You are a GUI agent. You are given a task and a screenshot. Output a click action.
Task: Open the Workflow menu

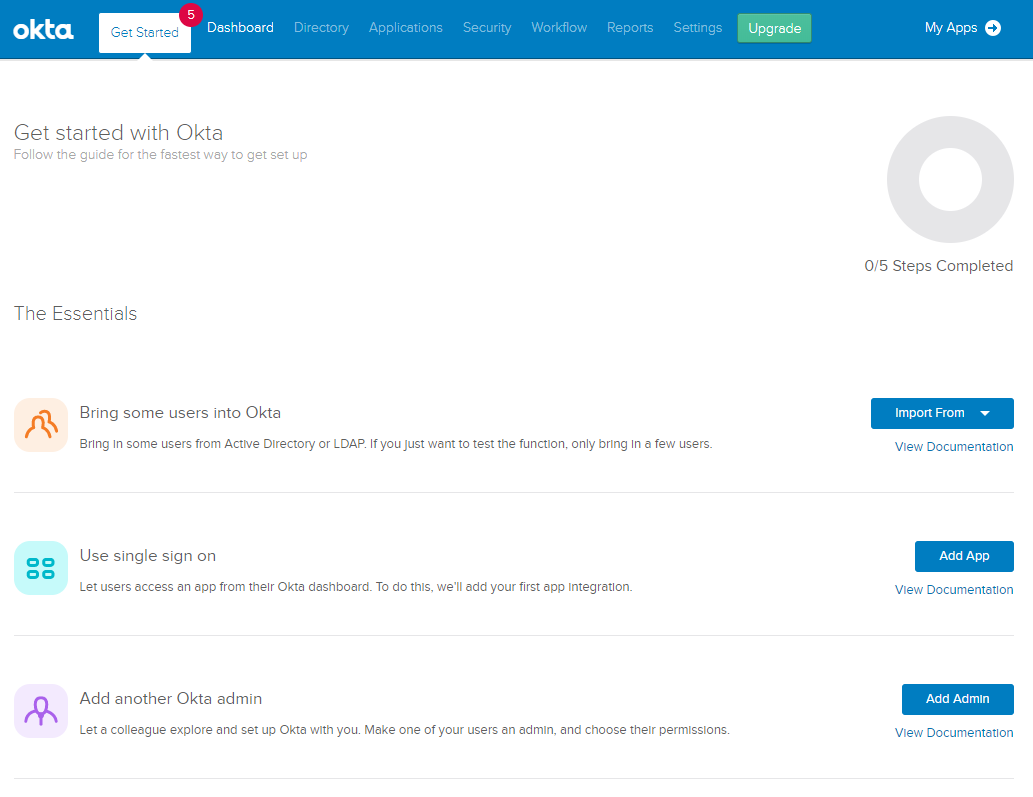pyautogui.click(x=559, y=27)
